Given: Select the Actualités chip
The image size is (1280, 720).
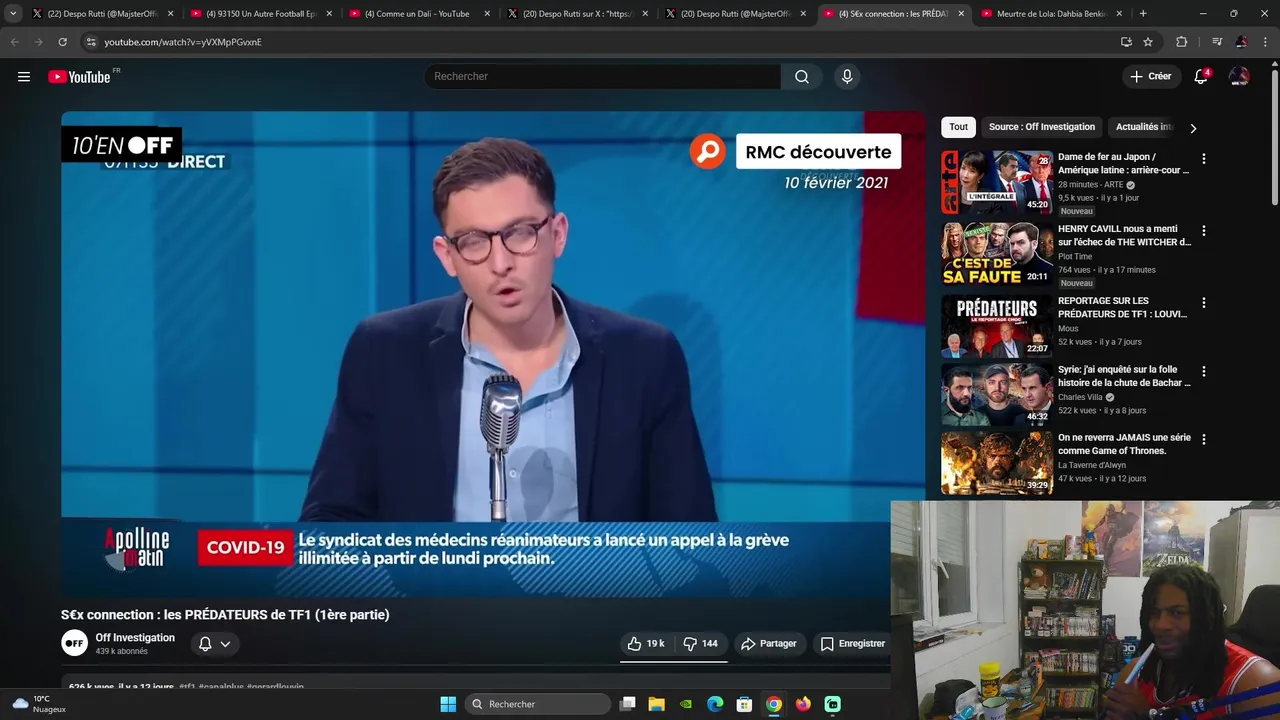Looking at the screenshot, I should [x=1143, y=127].
